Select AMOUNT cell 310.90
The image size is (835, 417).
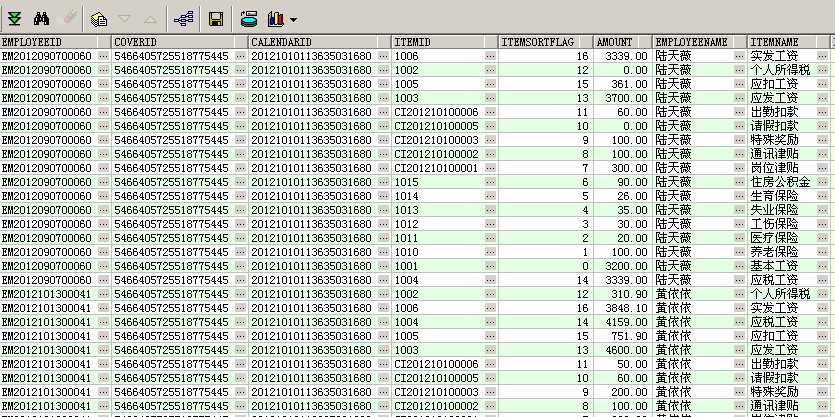[x=623, y=294]
